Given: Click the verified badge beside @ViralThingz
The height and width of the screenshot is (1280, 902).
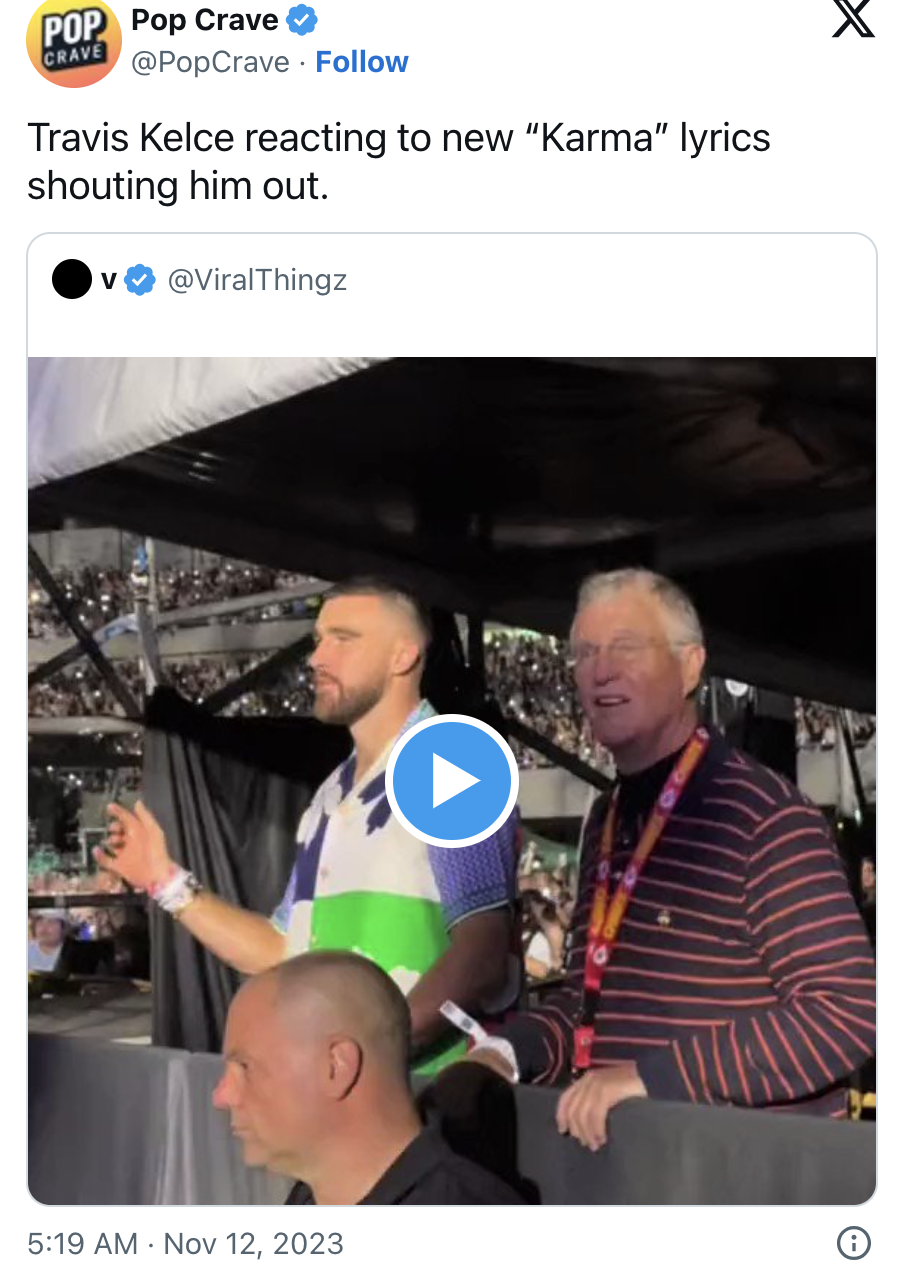Looking at the screenshot, I should pos(140,281).
